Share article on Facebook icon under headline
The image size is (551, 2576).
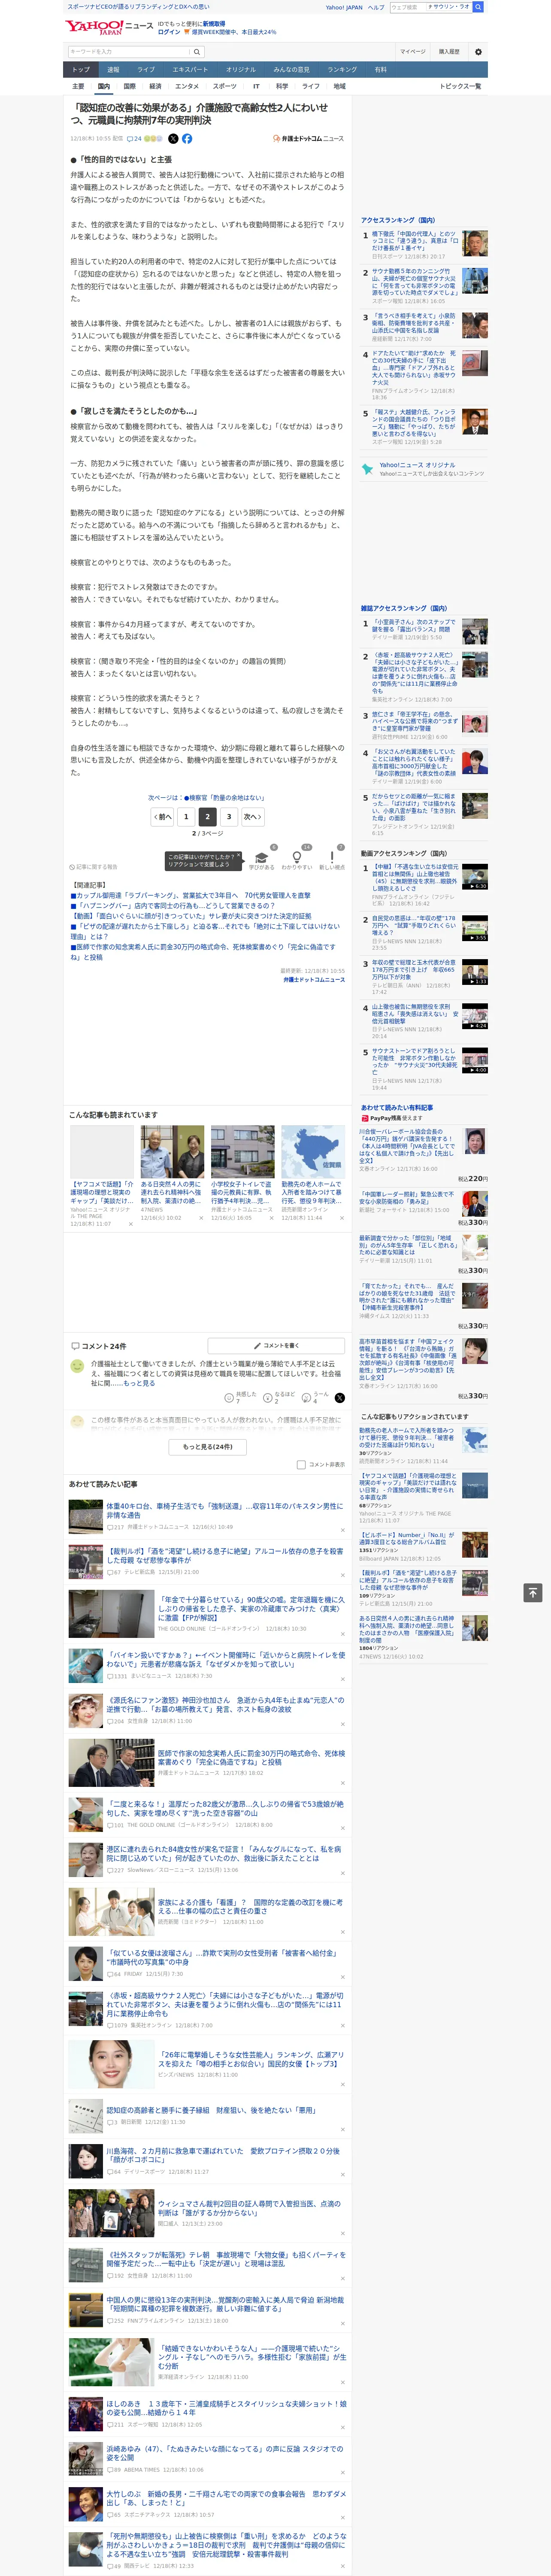(187, 139)
